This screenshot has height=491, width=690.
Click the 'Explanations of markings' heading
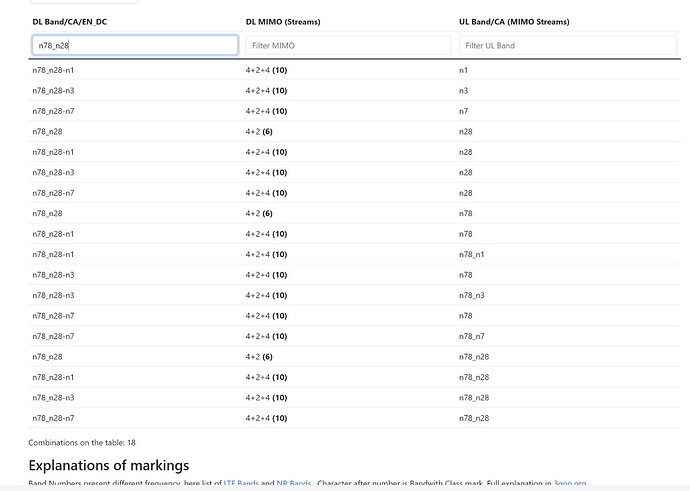[x=109, y=465]
